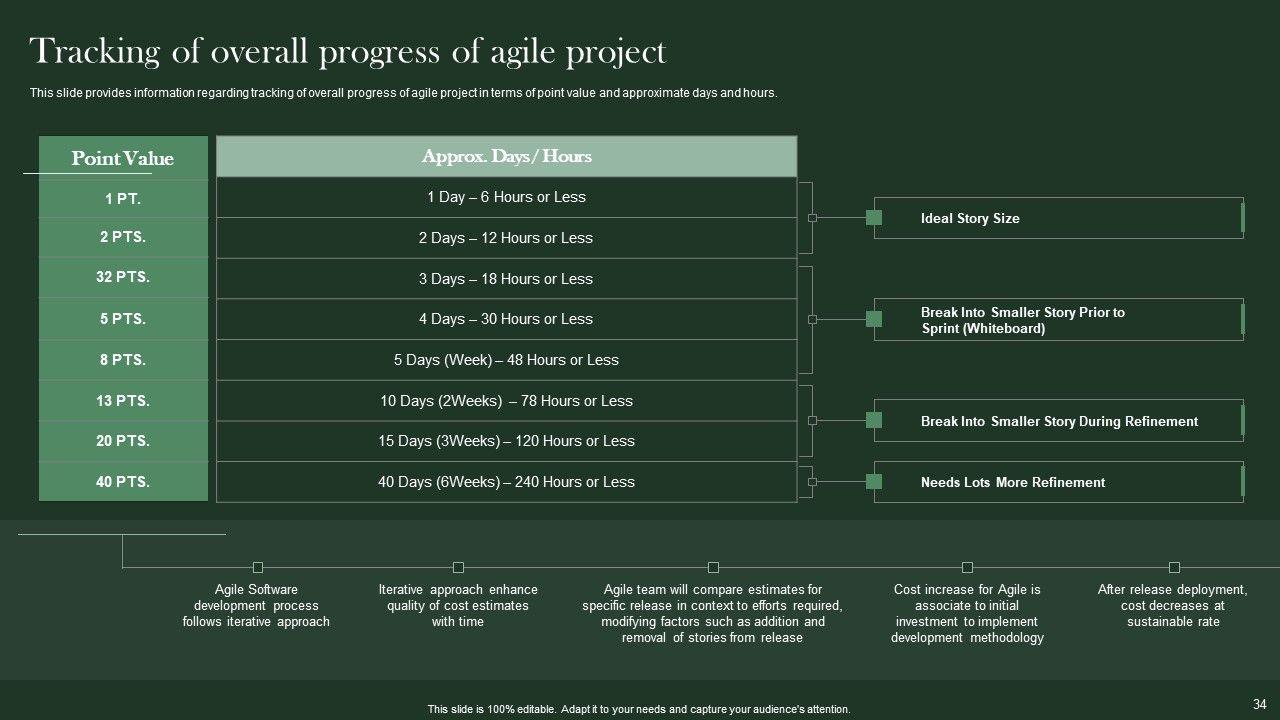Viewport: 1280px width, 720px height.
Task: Click timeline marker above Agile Software development text
Action: [258, 567]
